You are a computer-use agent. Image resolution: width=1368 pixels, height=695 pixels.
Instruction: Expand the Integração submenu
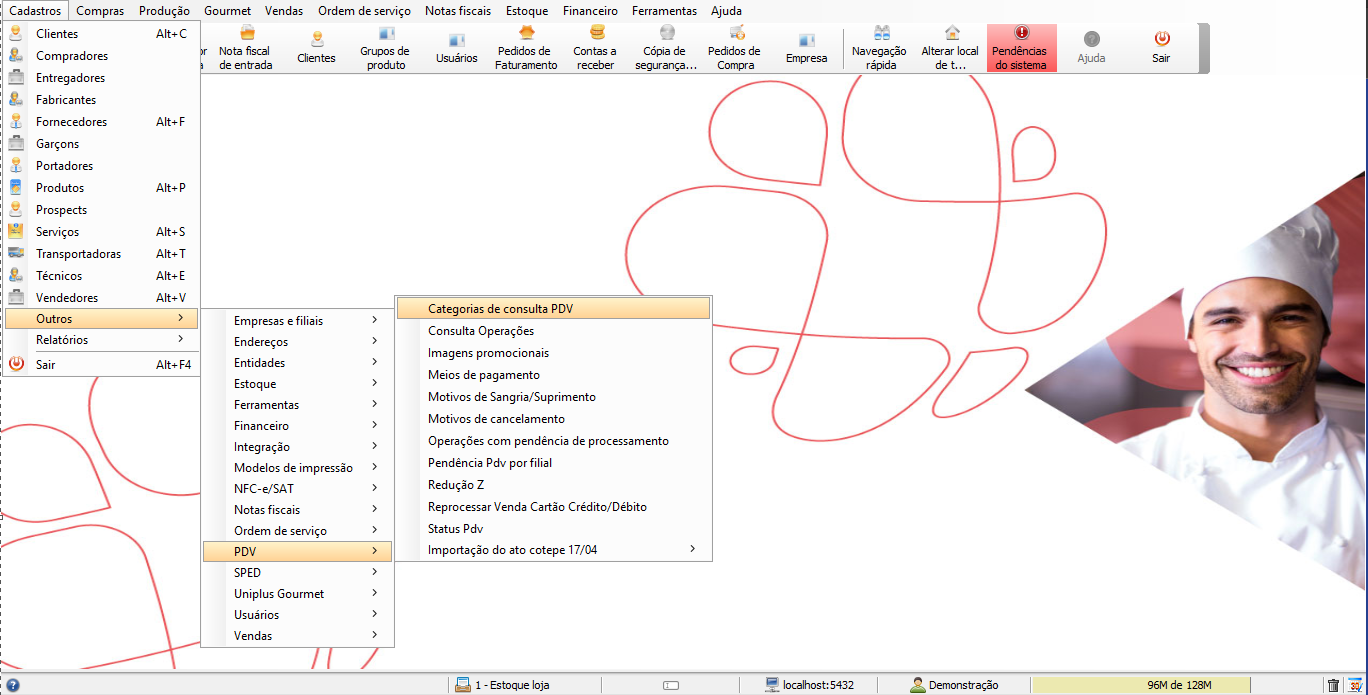point(298,447)
